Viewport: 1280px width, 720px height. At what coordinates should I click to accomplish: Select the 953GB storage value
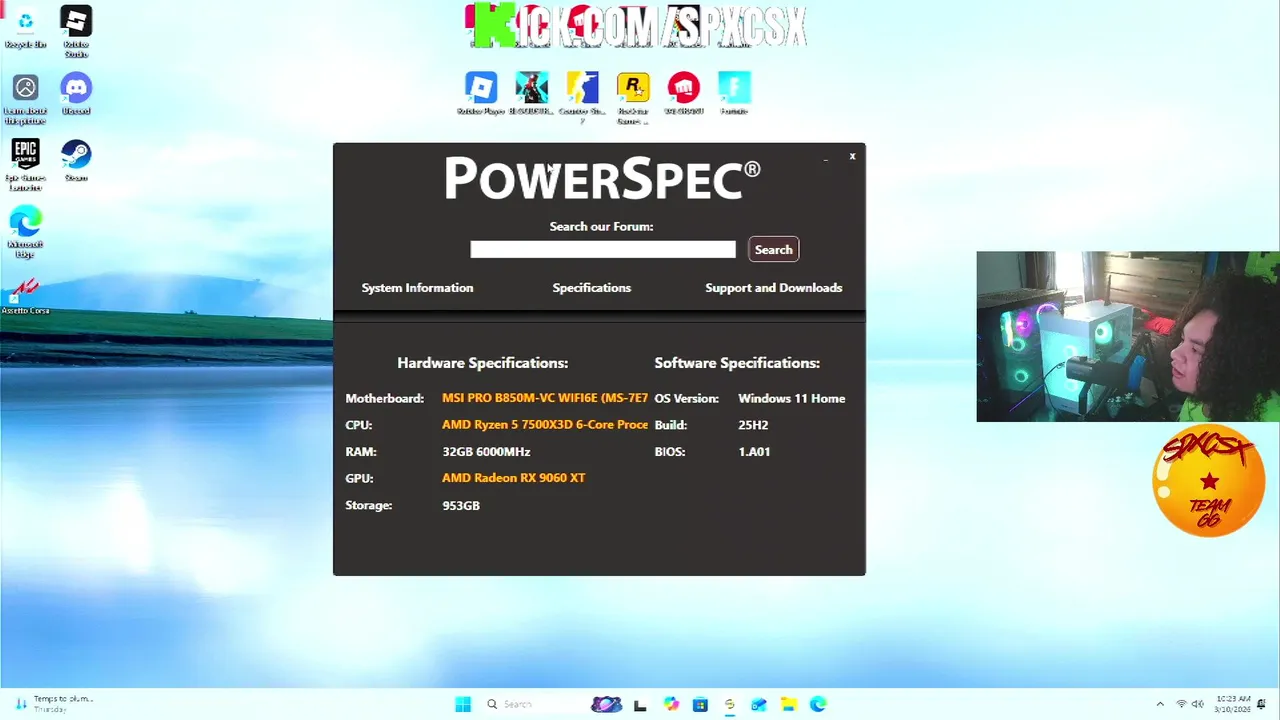pyautogui.click(x=461, y=506)
